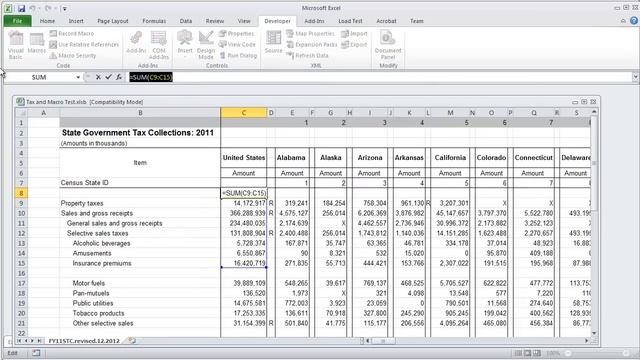Click Undo in Quick Access Toolbar

click(33, 8)
